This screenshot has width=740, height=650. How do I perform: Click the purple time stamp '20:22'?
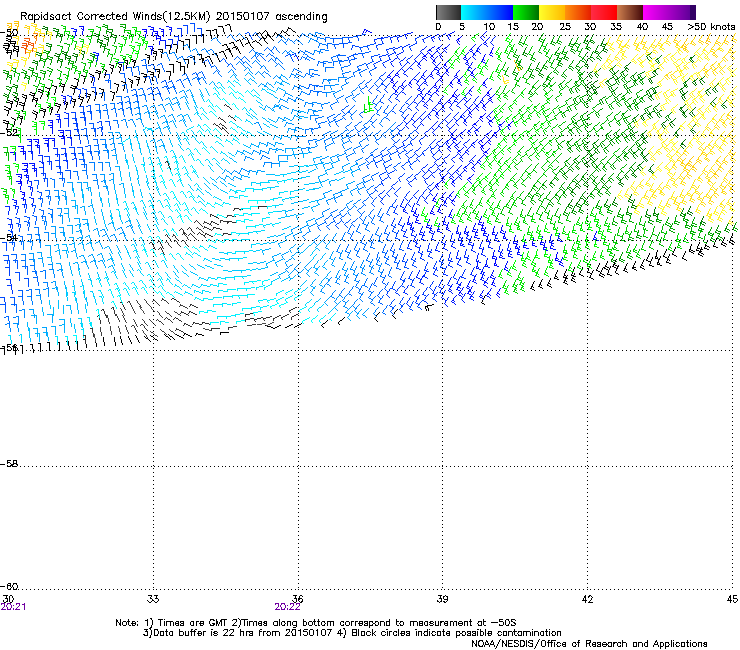click(x=287, y=607)
